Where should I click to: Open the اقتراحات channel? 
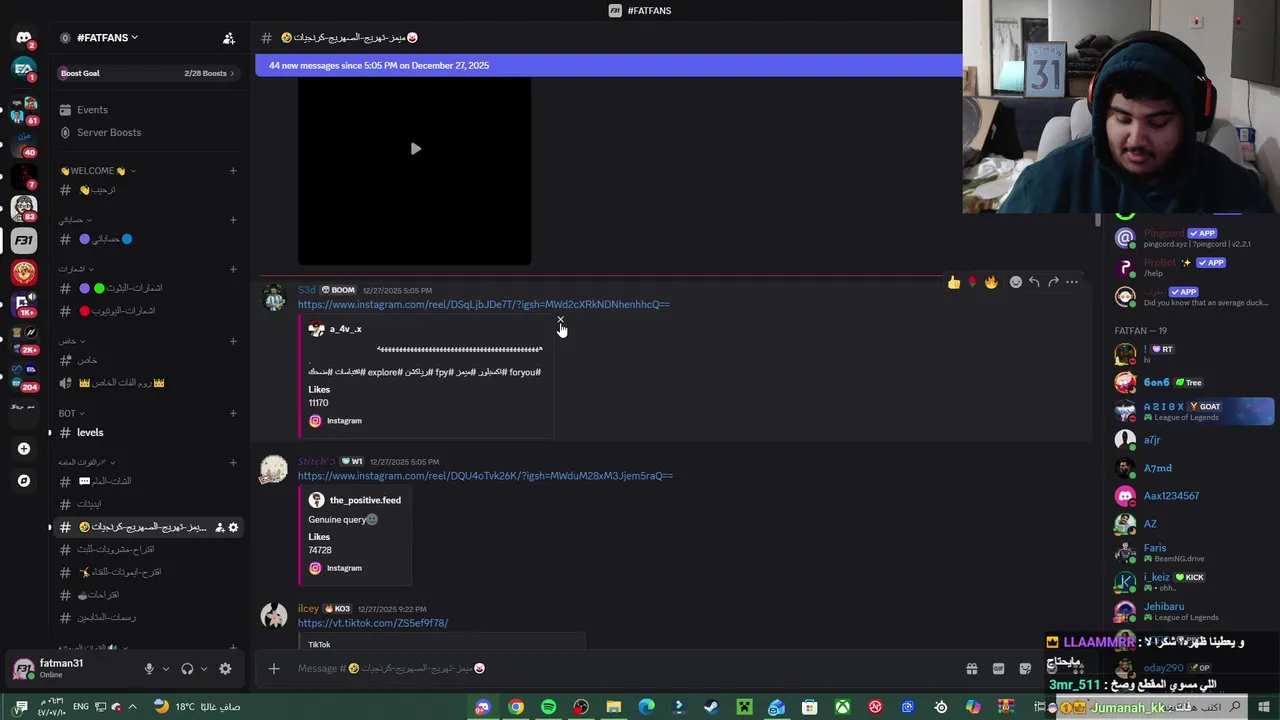click(x=148, y=595)
